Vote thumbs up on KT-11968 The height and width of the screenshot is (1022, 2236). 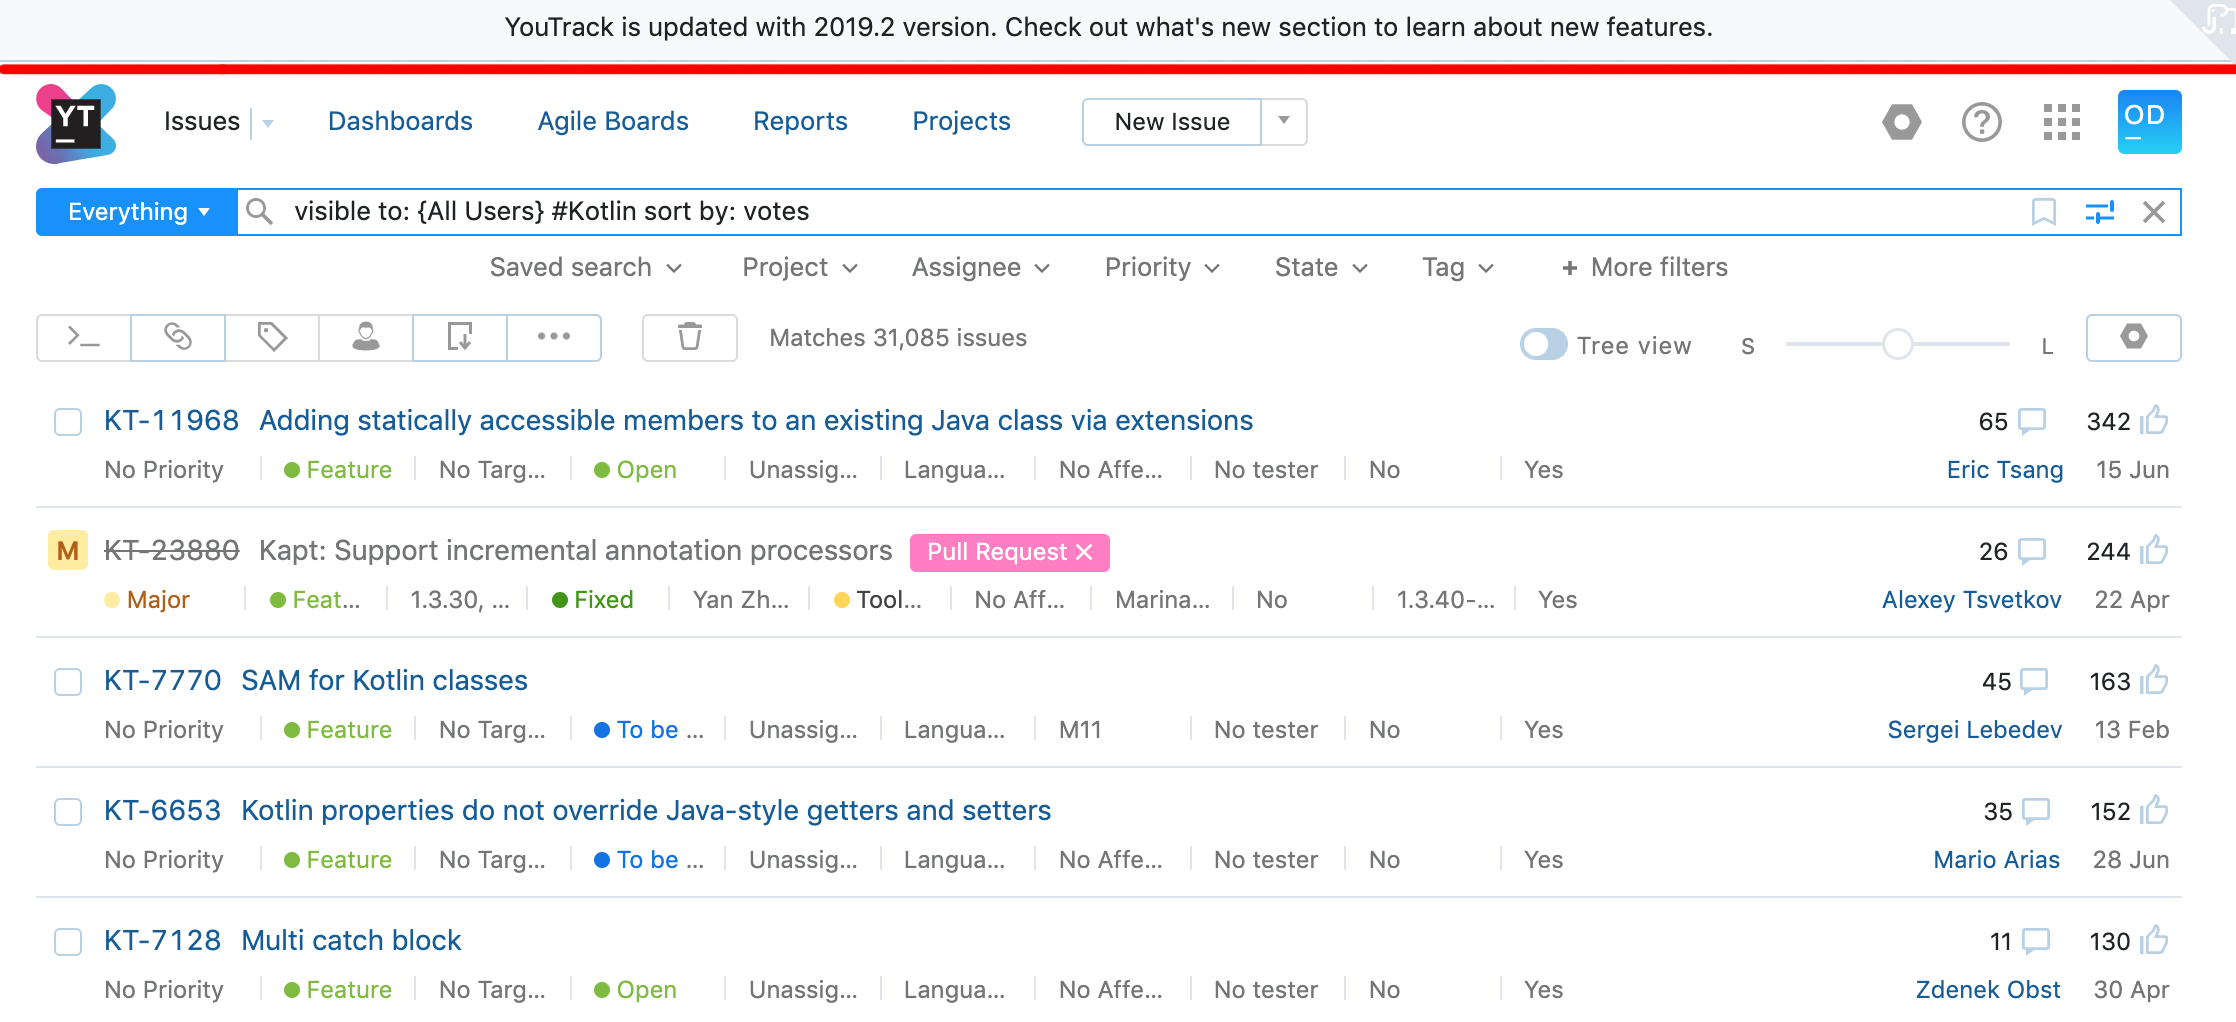click(x=2155, y=420)
